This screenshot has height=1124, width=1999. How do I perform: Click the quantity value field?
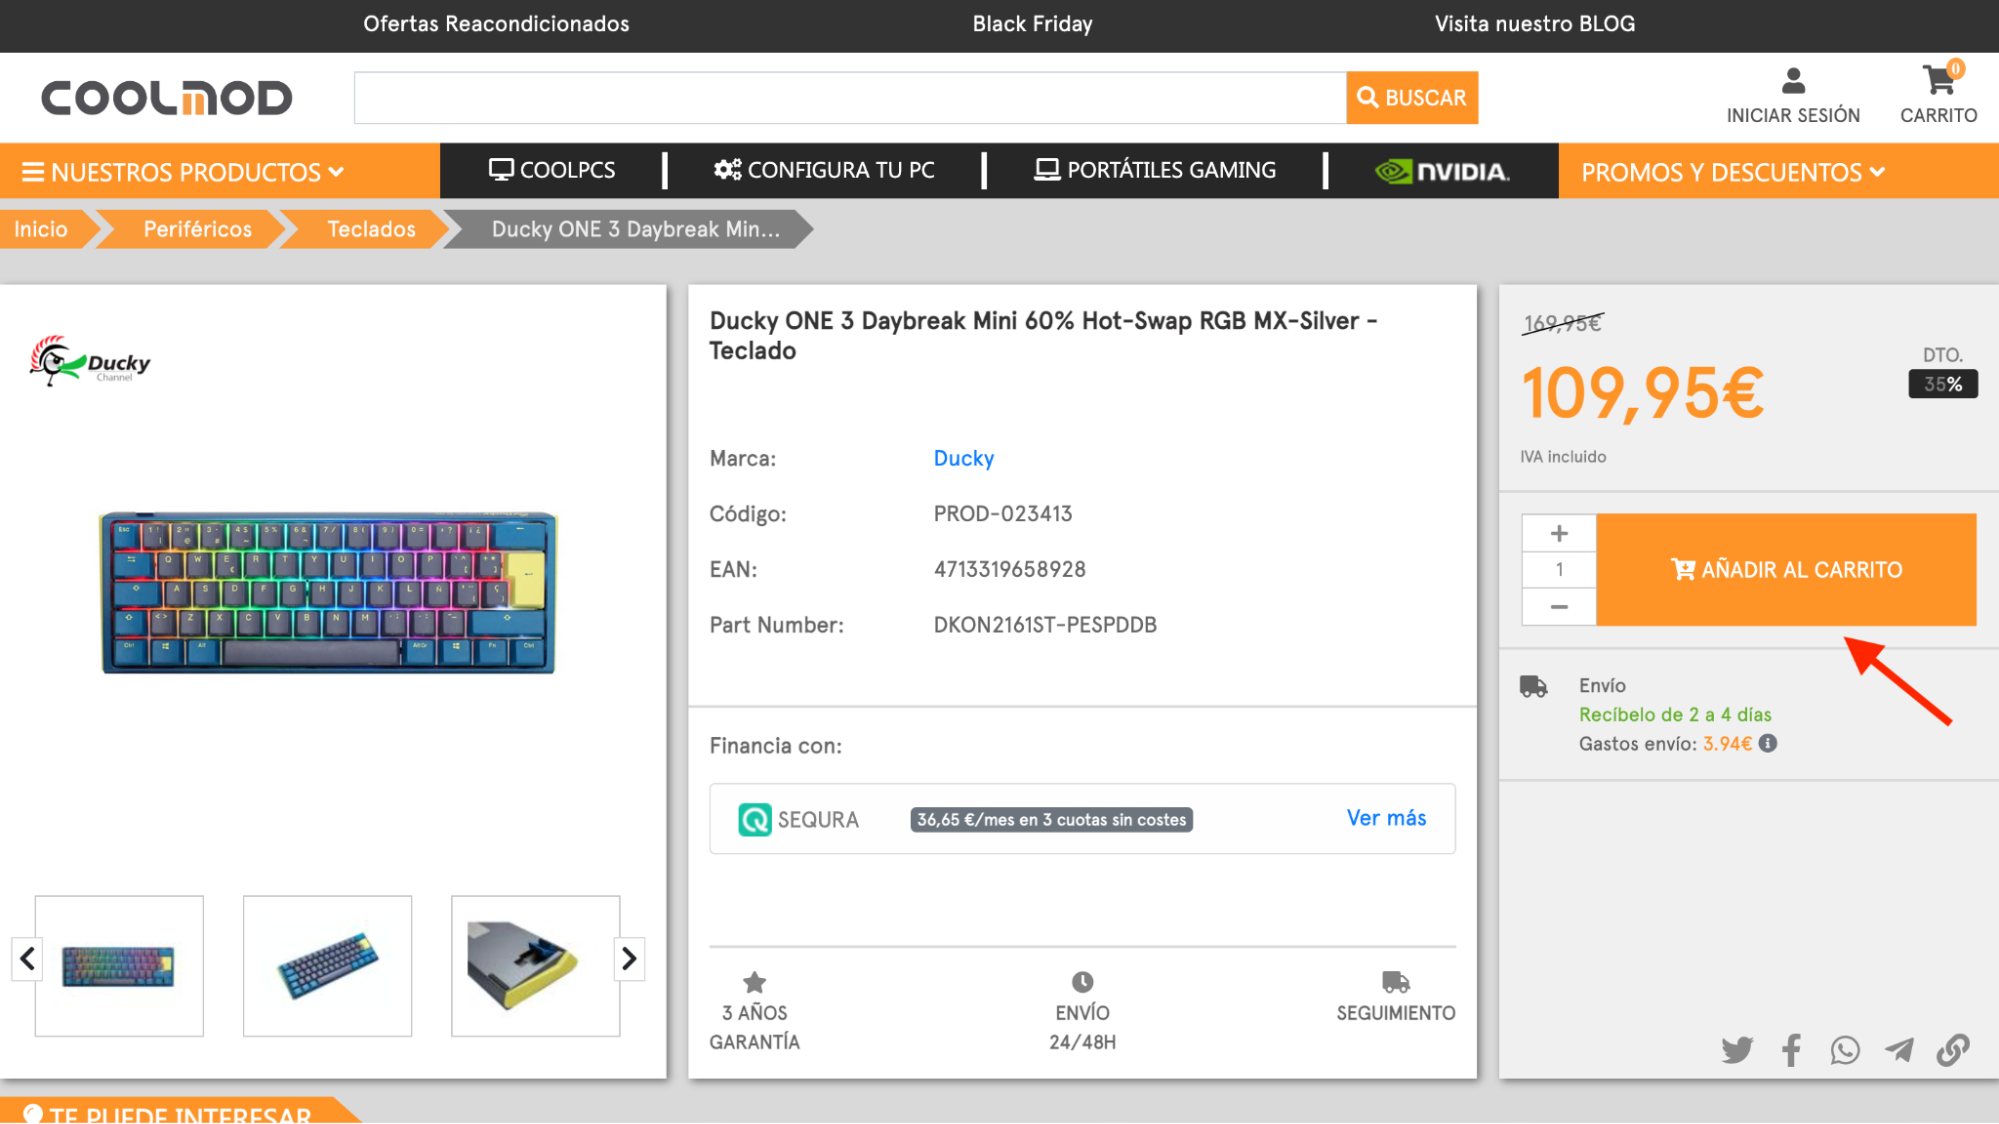(1559, 570)
